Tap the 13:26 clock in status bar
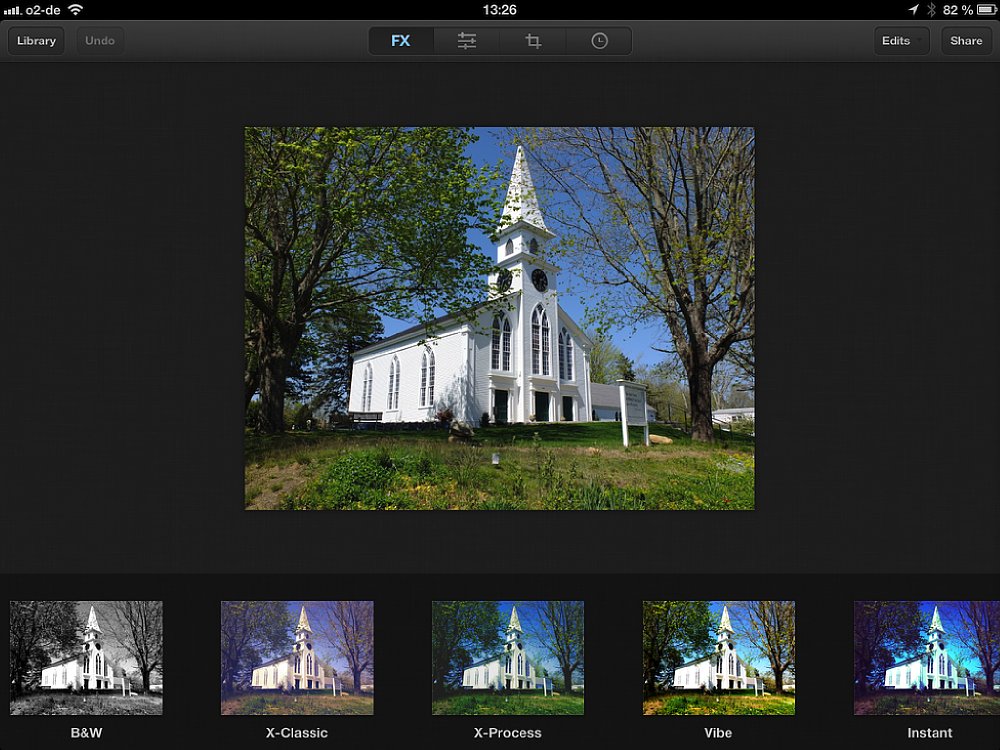Viewport: 1000px width, 750px height. click(x=499, y=9)
